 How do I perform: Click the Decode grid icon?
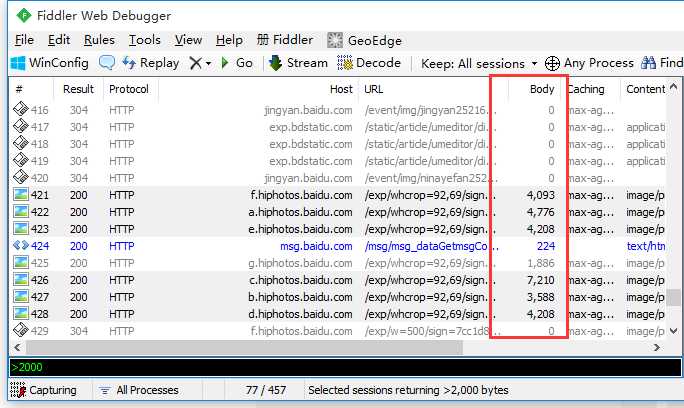[345, 63]
